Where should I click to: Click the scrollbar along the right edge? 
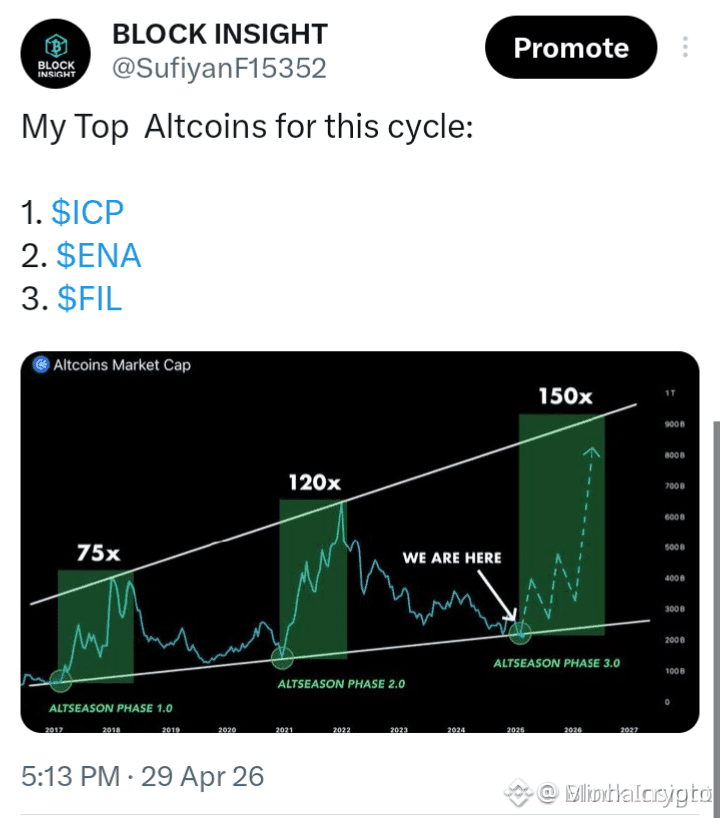click(716, 616)
